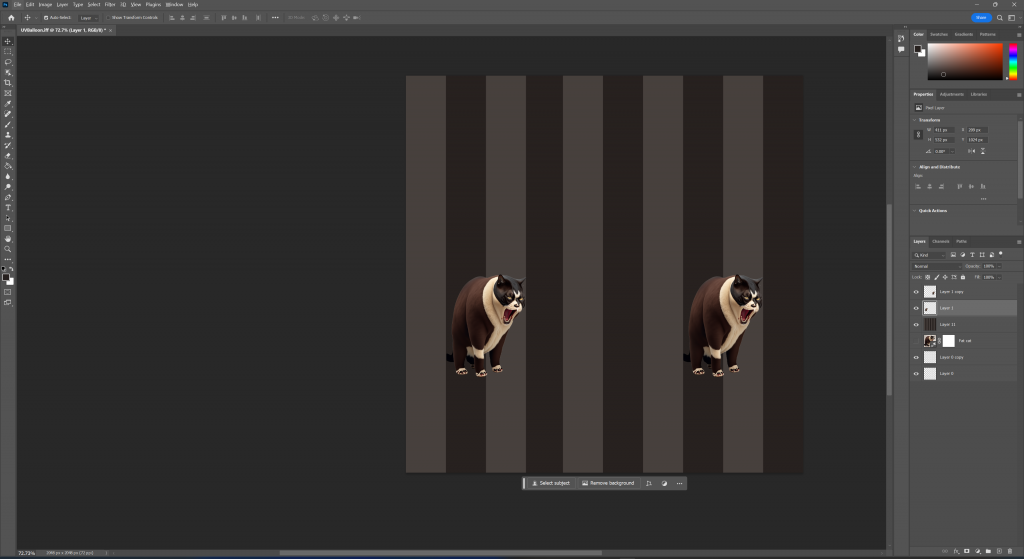Image resolution: width=1024 pixels, height=559 pixels.
Task: Toggle Auto-Select checkbox
Action: 46,18
